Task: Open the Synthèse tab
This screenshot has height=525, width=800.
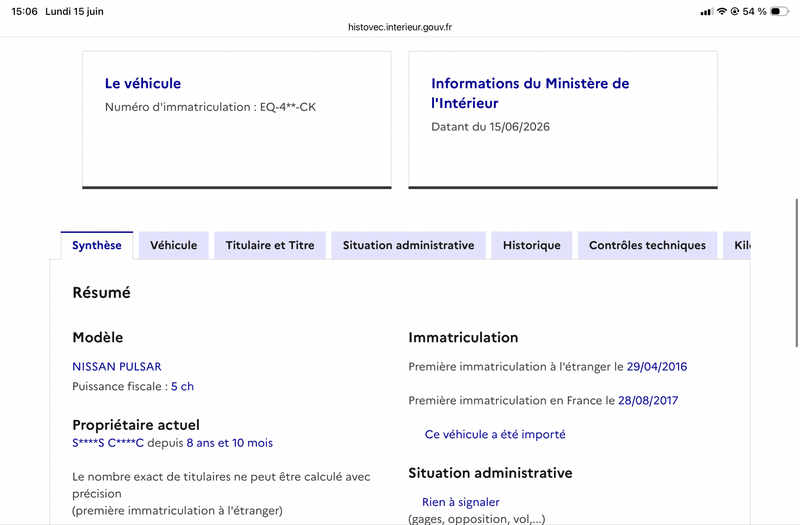Action: tap(96, 245)
